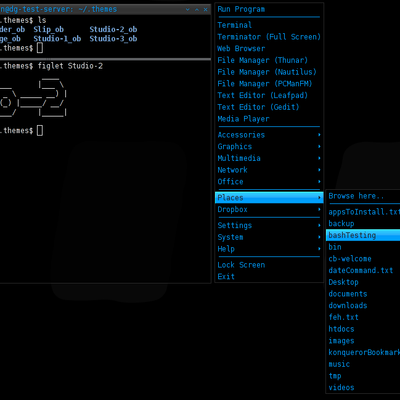Expand the Network submenu

coord(269,170)
